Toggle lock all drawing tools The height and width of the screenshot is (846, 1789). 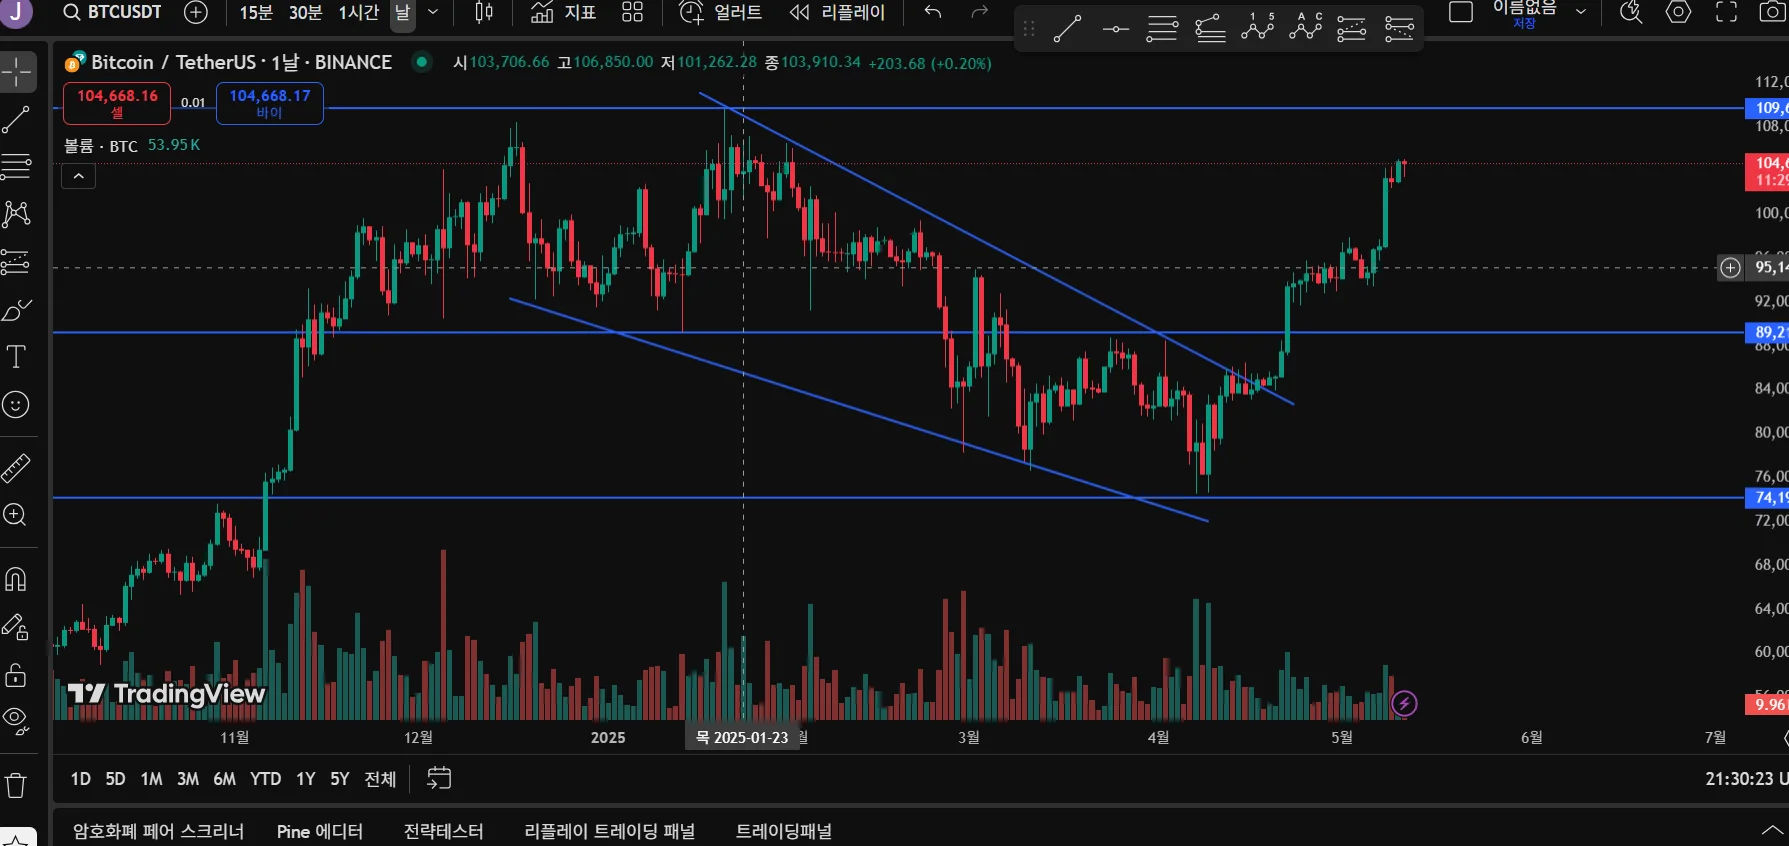17,675
